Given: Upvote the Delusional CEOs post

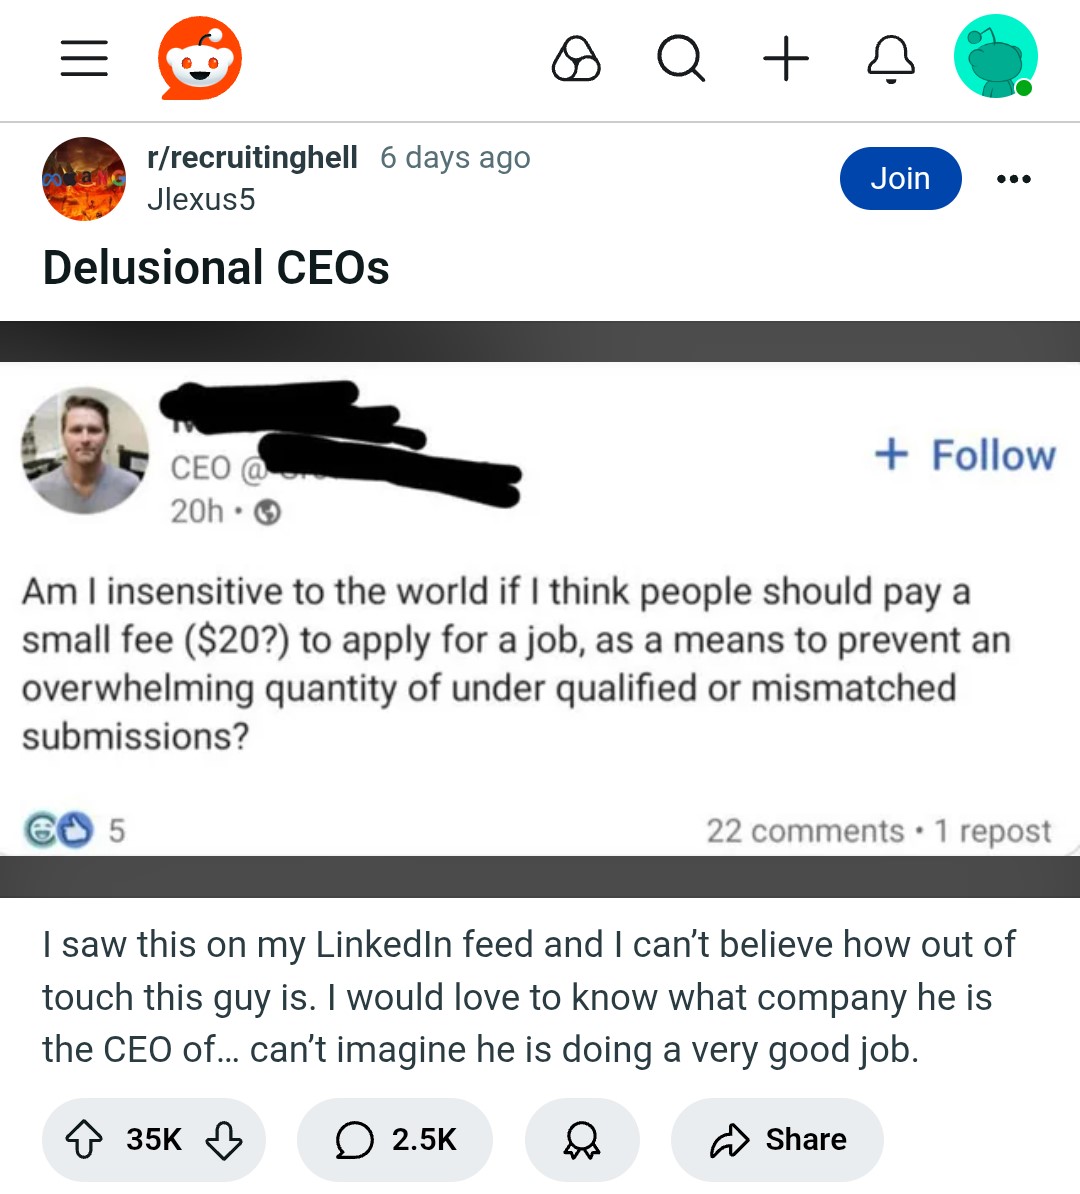Looking at the screenshot, I should click(84, 1140).
